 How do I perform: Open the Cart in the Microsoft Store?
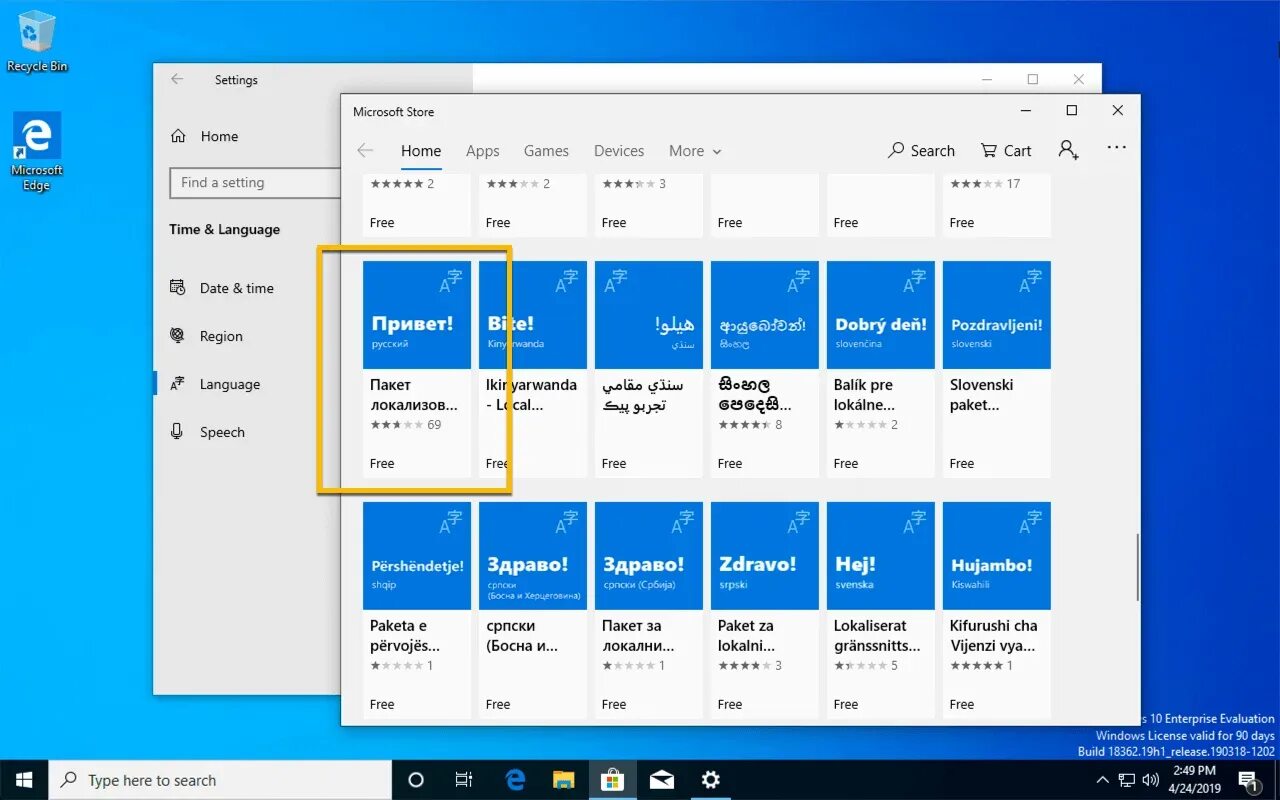(x=1005, y=151)
